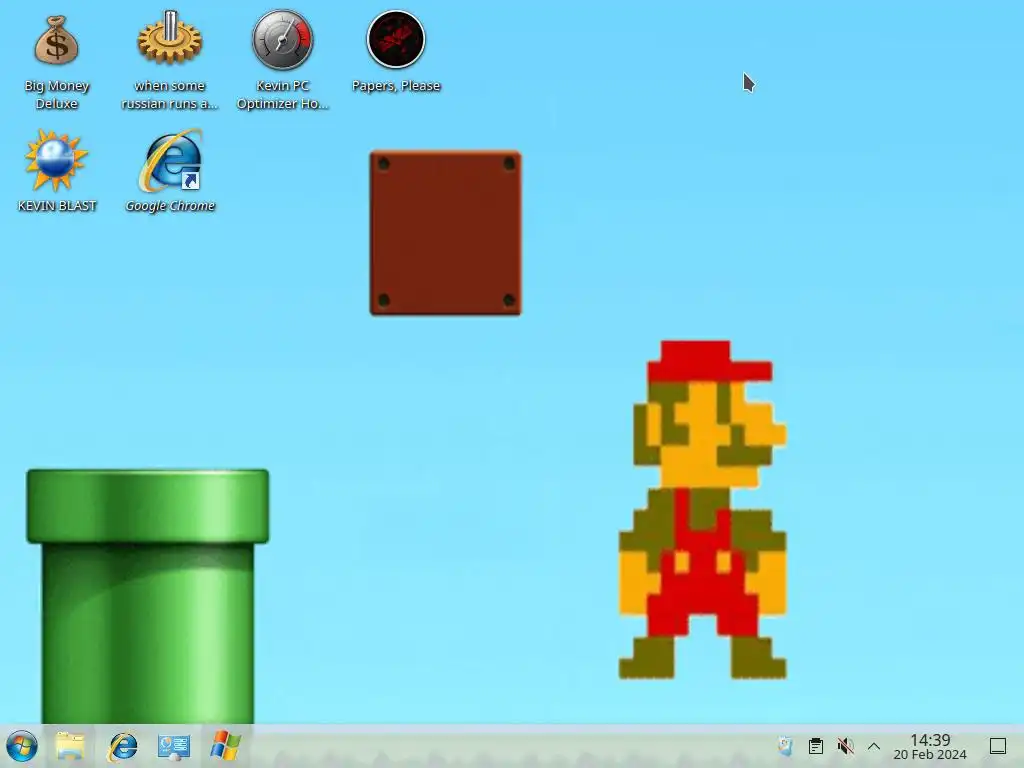Open the clock showing 14:39
The image size is (1024, 768).
(x=930, y=746)
